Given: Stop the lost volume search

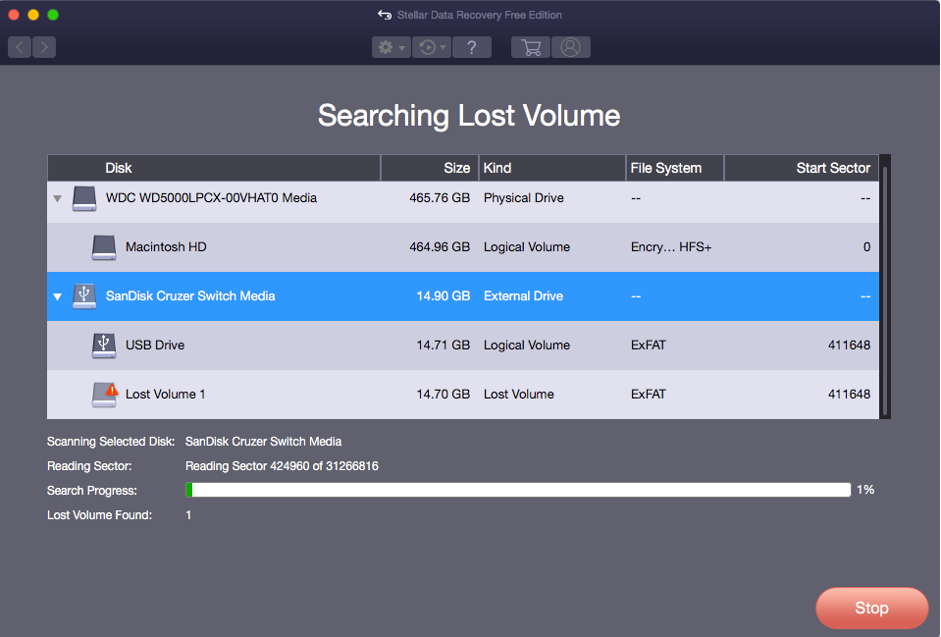Looking at the screenshot, I should 872,608.
